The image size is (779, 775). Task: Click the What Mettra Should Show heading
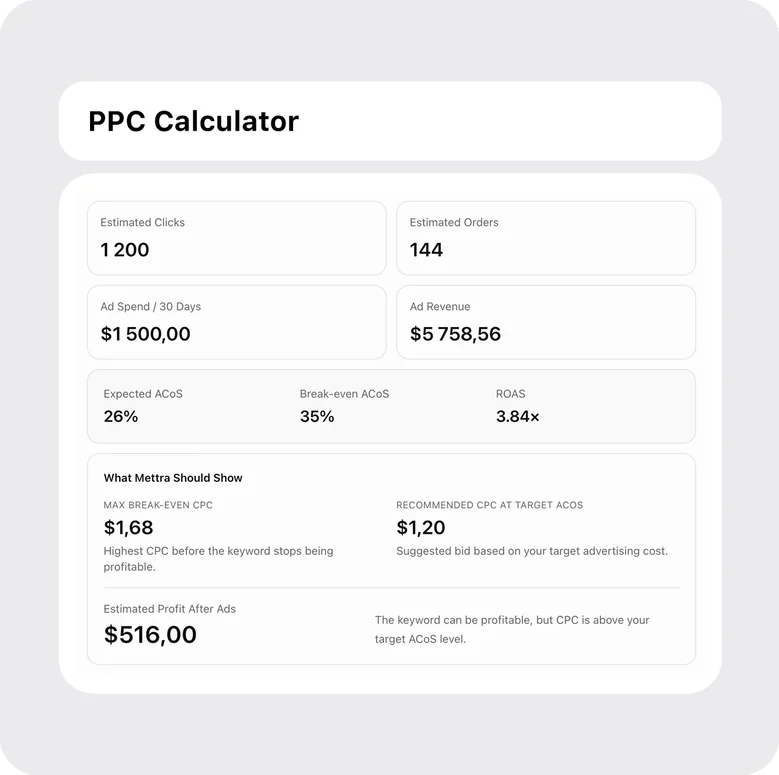point(173,478)
